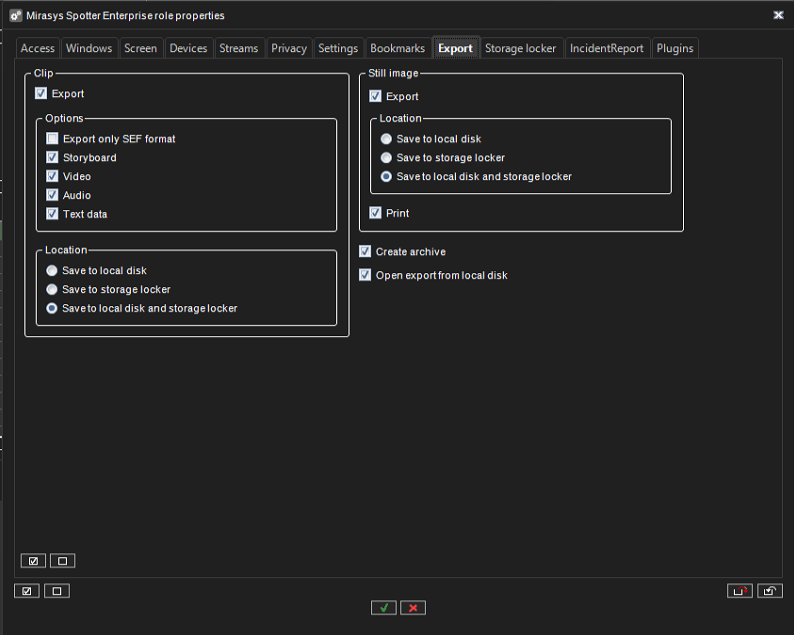Toggle the Create archive checkbox

(366, 252)
